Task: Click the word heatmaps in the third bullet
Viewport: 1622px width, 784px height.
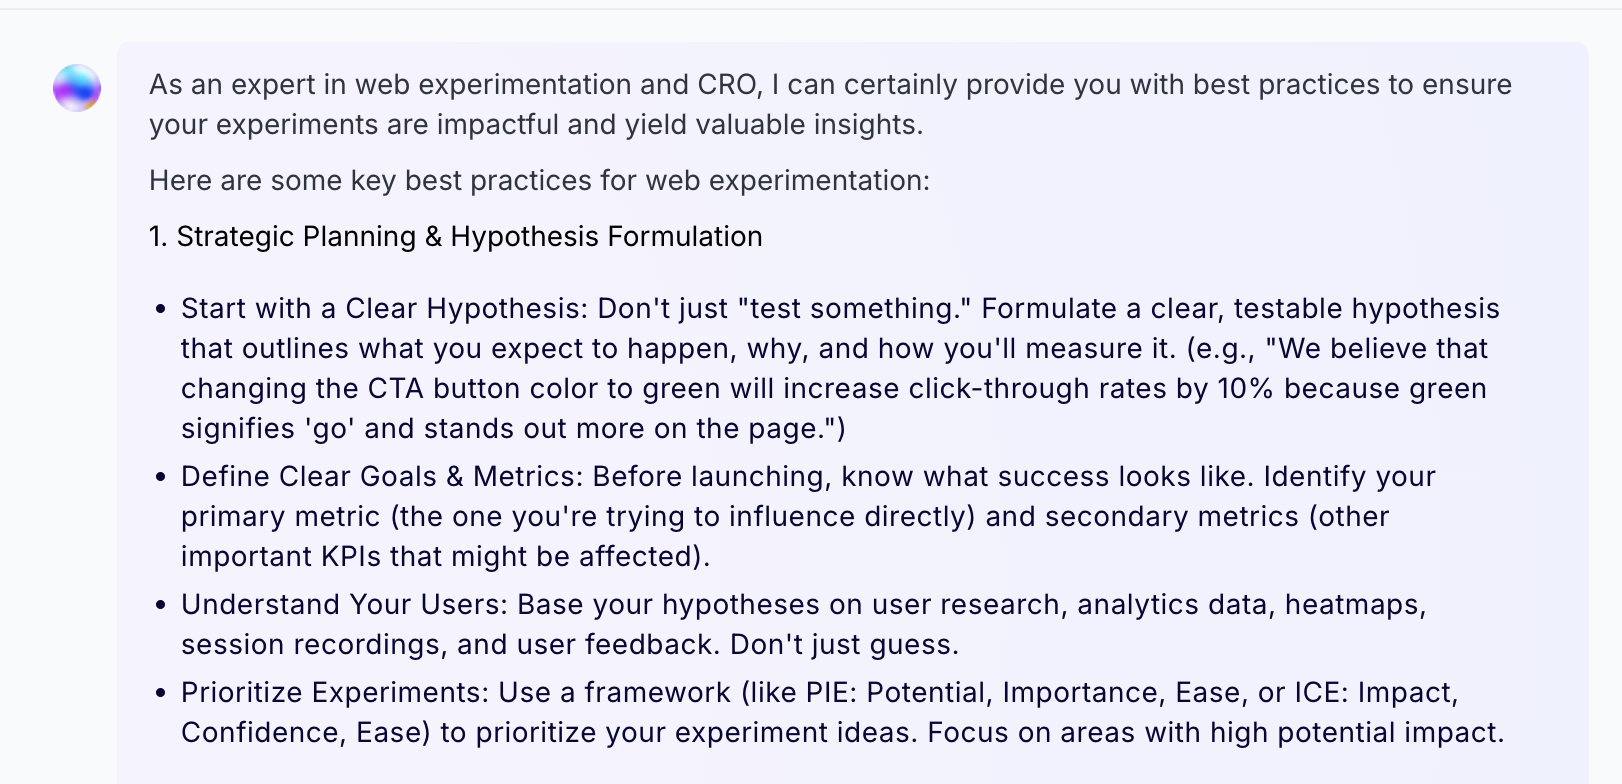Action: [x=1356, y=604]
